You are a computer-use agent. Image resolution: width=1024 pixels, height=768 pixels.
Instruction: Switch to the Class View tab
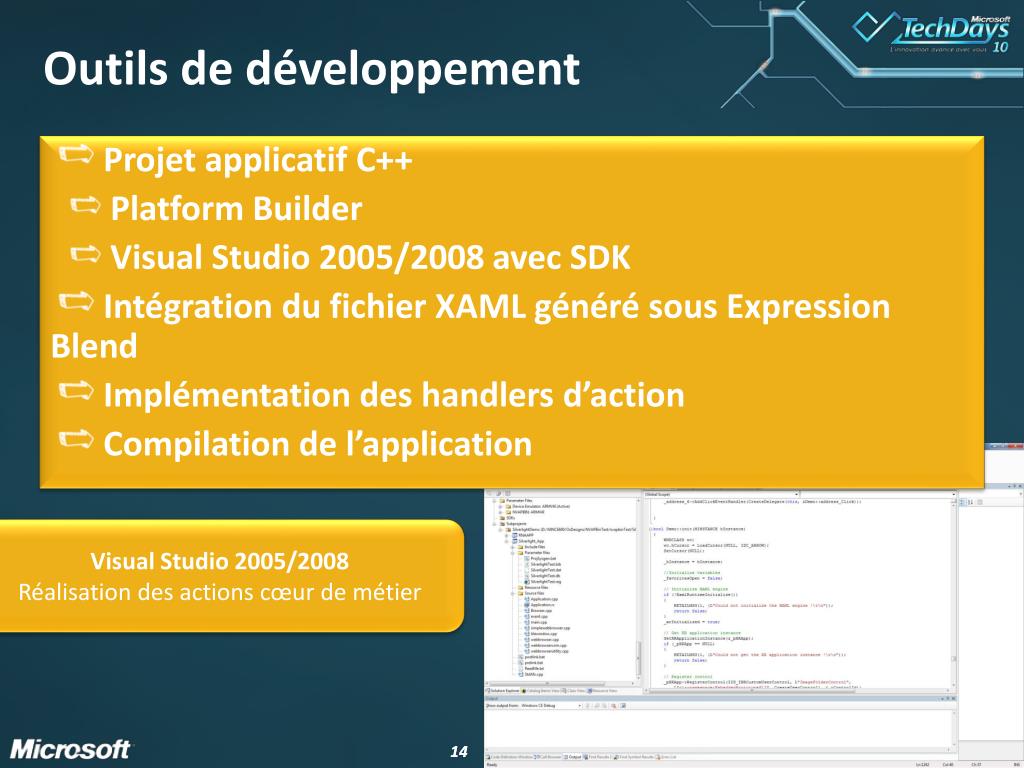click(573, 691)
